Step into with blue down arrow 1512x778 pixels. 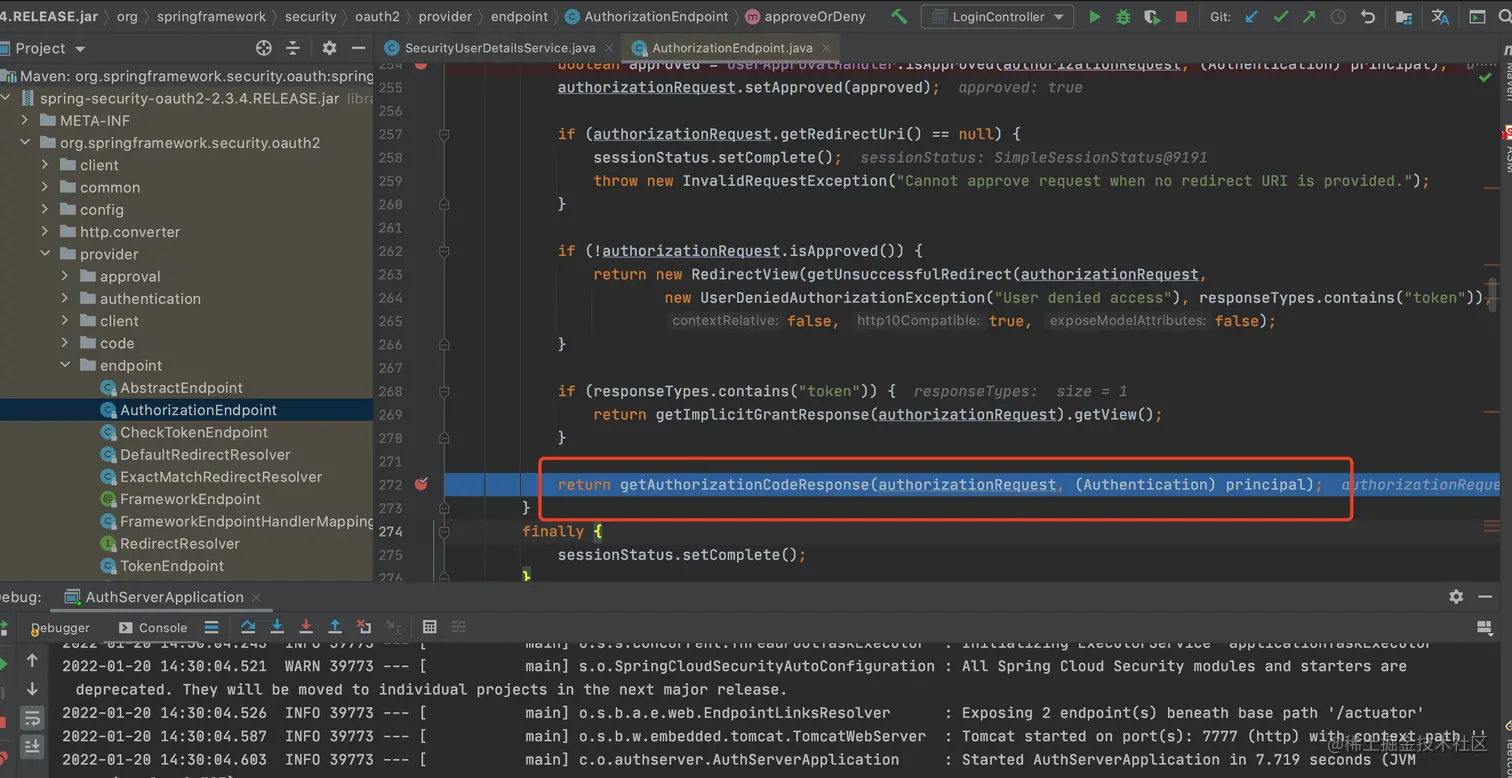[277, 627]
